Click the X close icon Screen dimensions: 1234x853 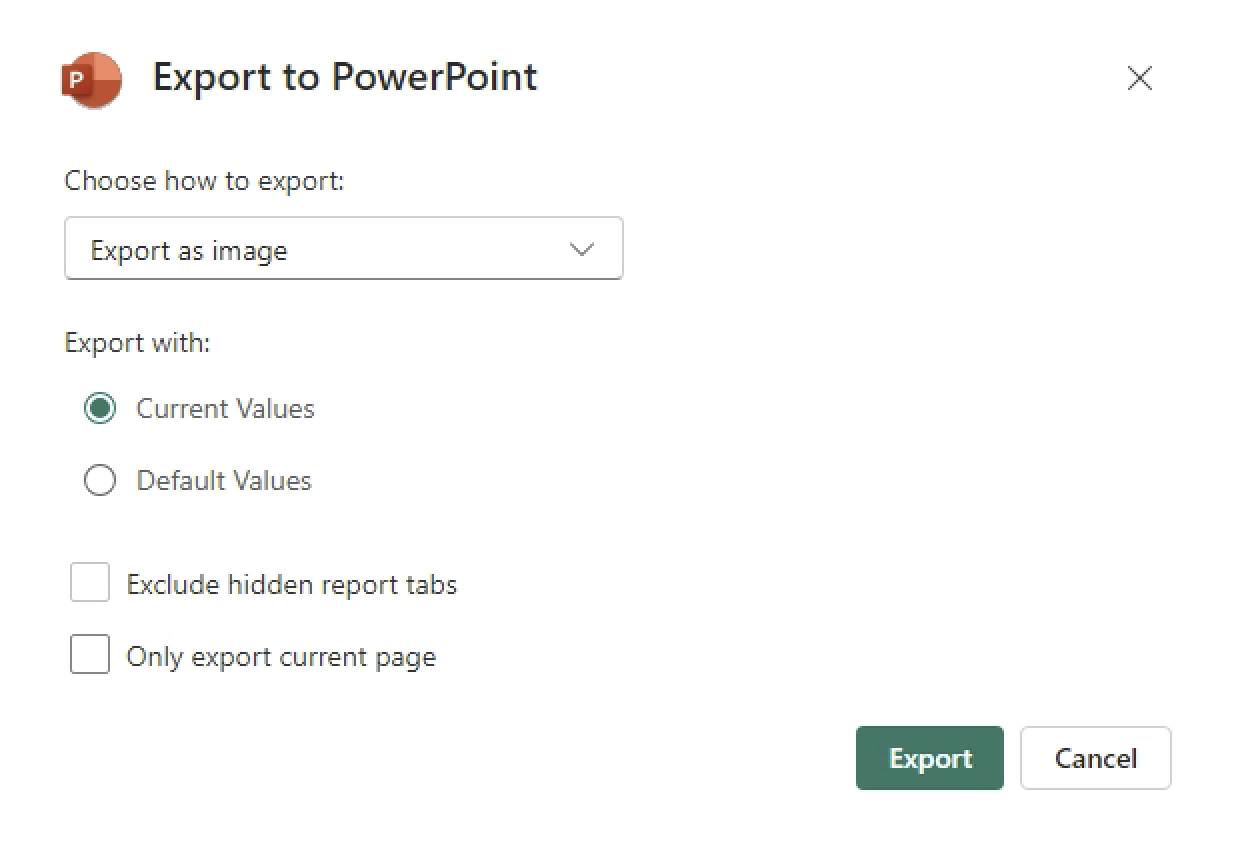tap(1139, 78)
